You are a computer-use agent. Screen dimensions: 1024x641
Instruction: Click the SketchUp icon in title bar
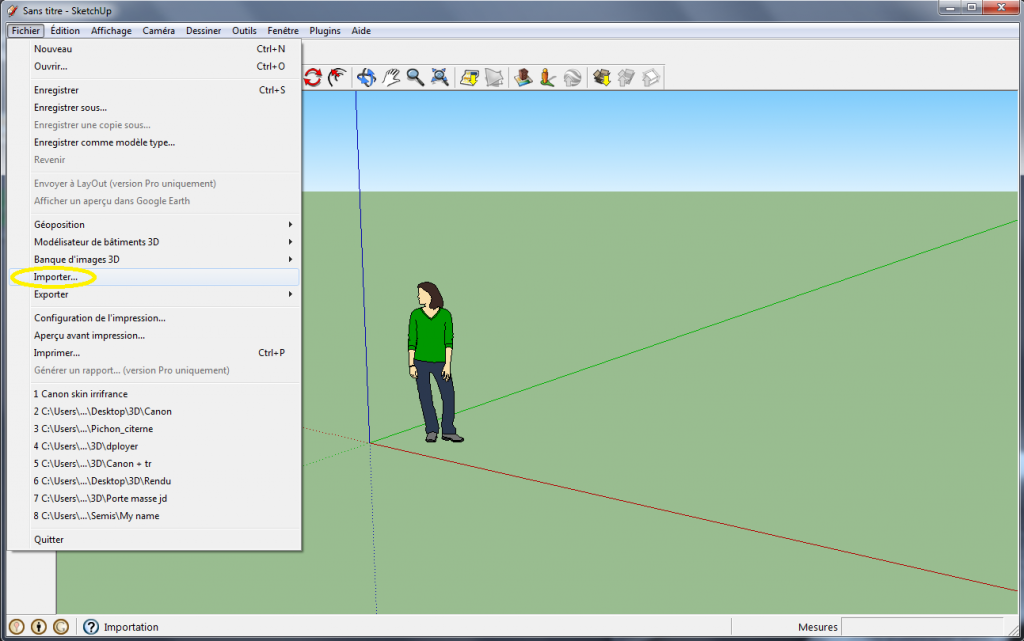(x=12, y=10)
